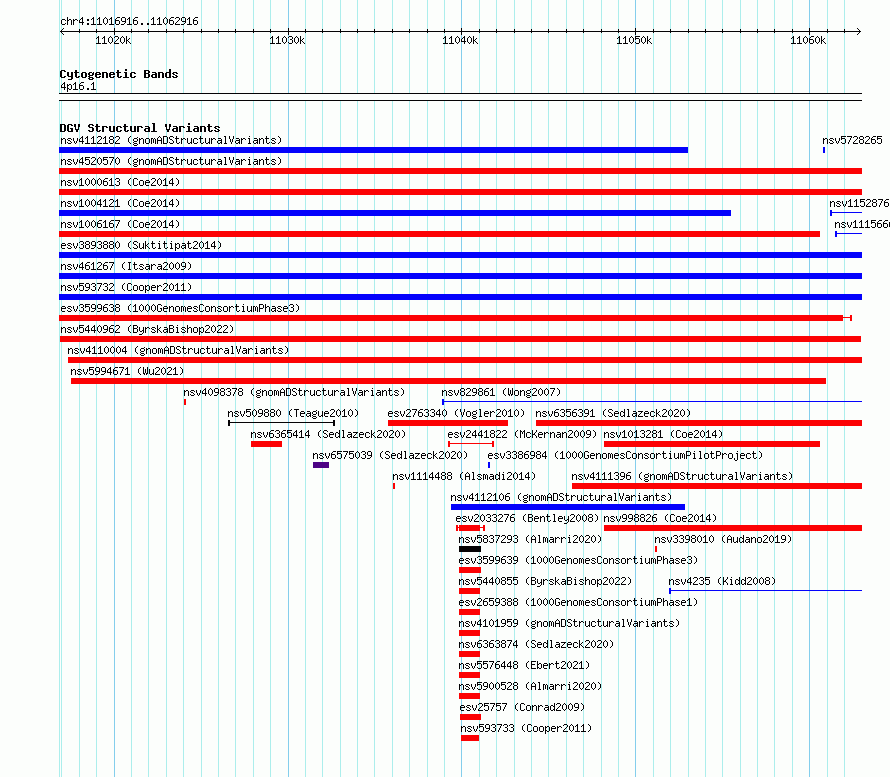890x777 pixels.
Task: Click the 11060k ruler tick label
Action: tap(808, 40)
